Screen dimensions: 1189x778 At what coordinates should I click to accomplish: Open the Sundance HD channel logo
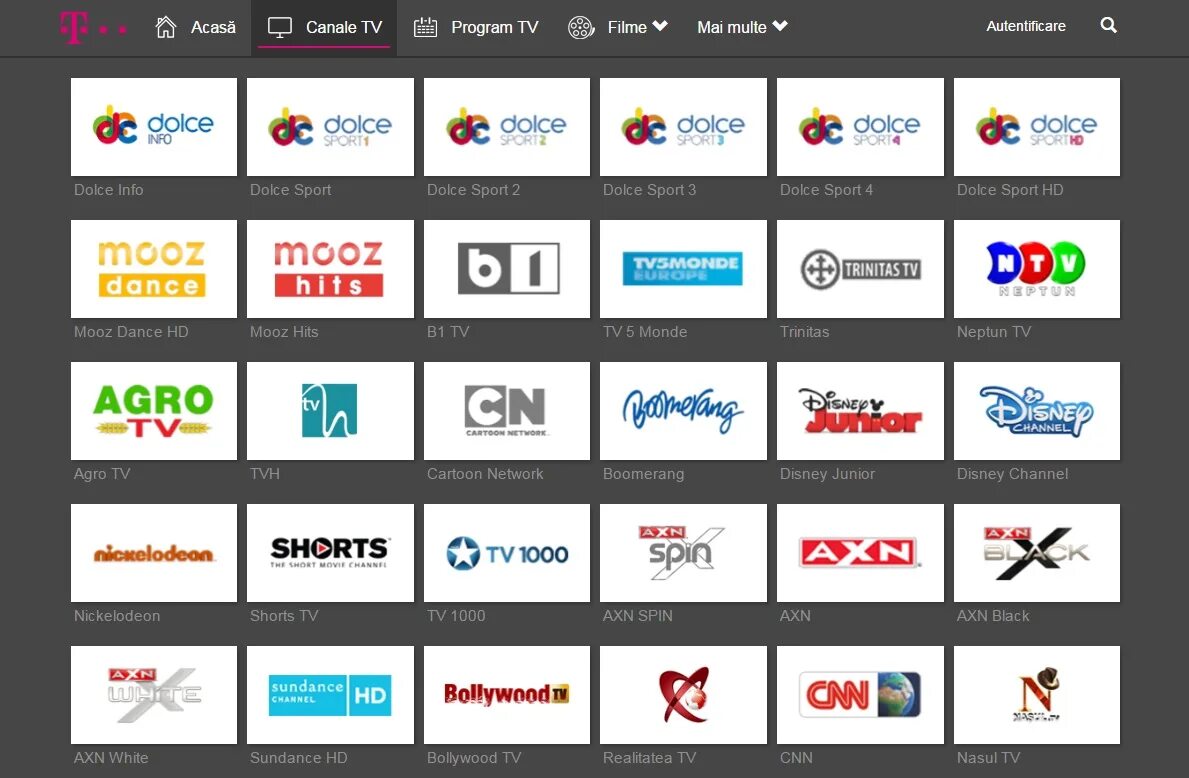click(331, 695)
